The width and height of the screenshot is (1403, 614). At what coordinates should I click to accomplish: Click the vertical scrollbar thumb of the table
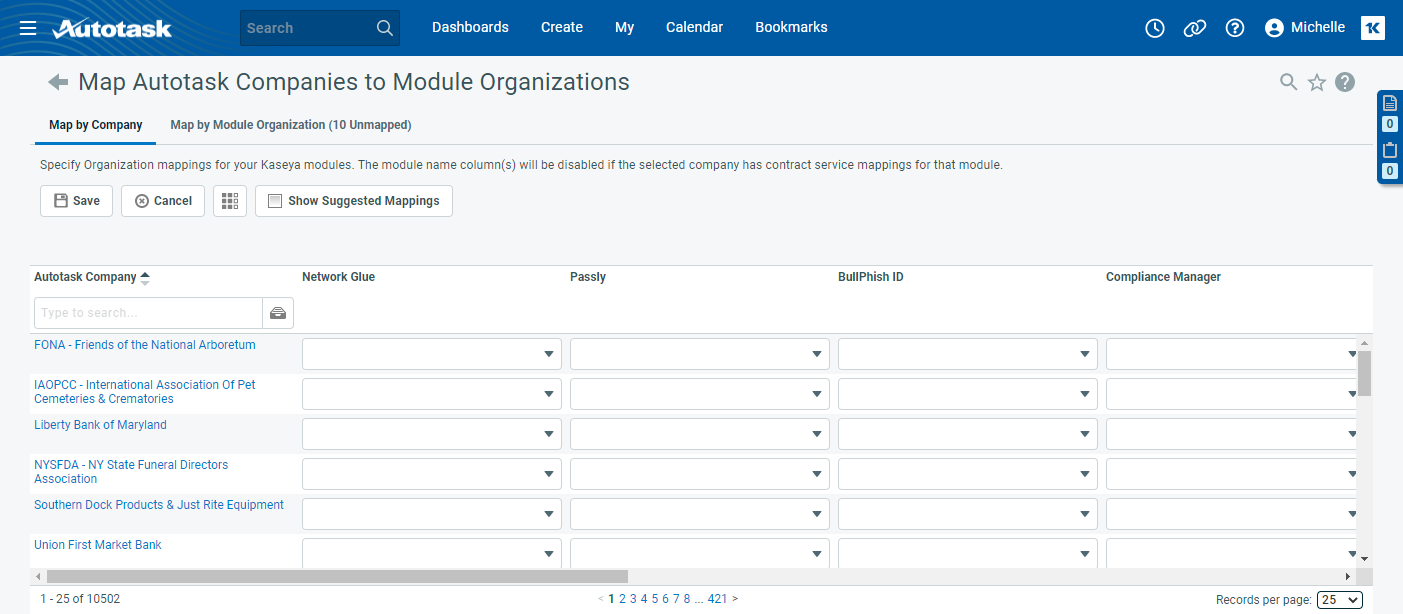[1364, 374]
